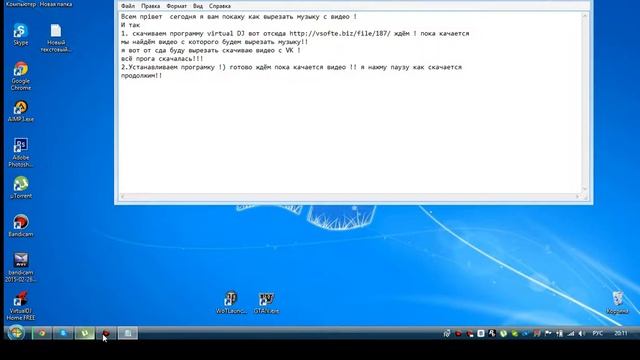The width and height of the screenshot is (640, 360).
Task: Click the Notepad vertical scrollbar down arrow
Action: 584,189
